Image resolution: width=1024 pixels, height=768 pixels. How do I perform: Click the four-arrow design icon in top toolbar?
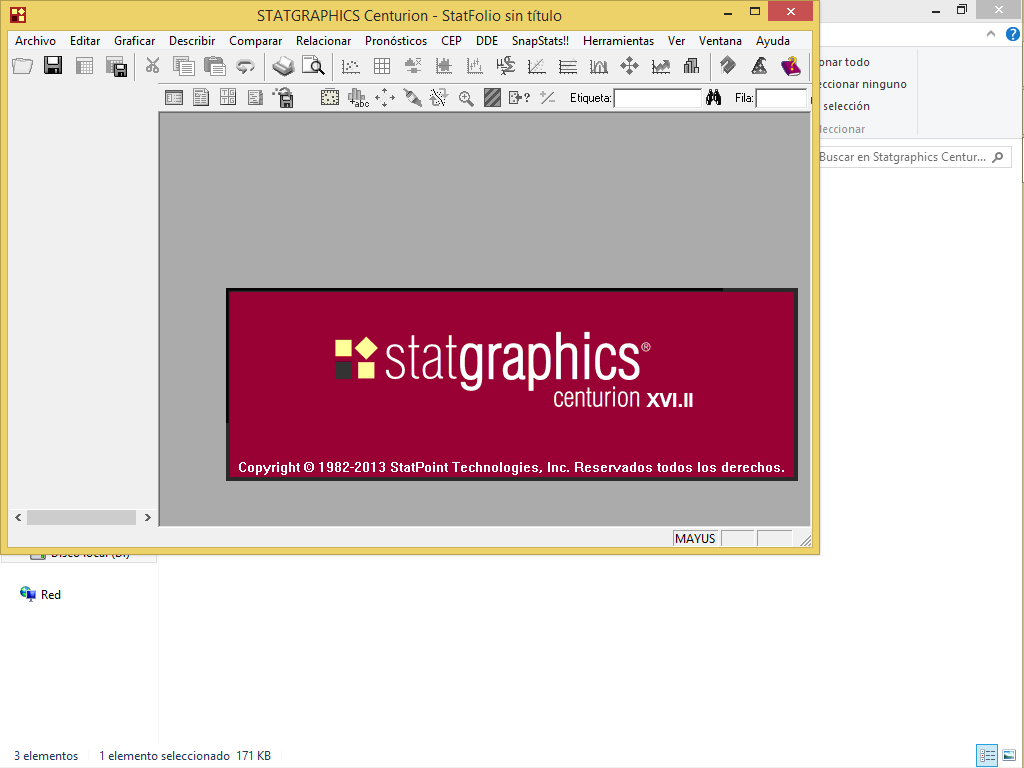[x=630, y=65]
